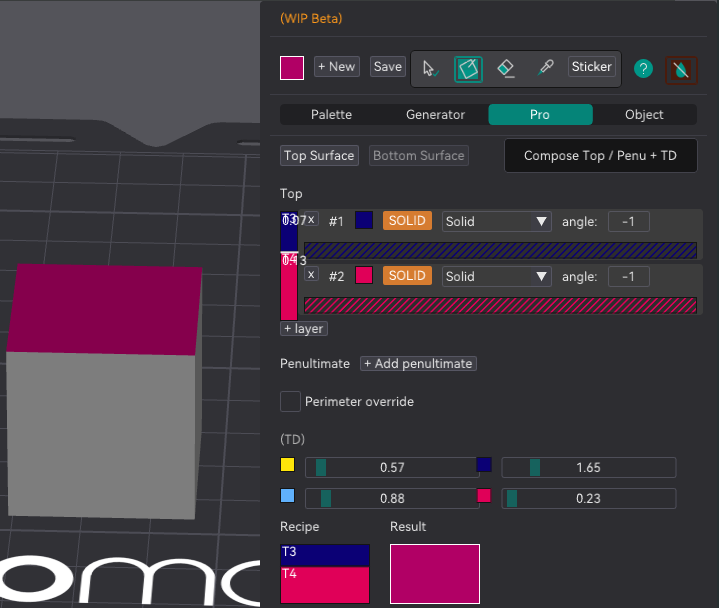Image resolution: width=719 pixels, height=608 pixels.
Task: Click the "(TD)" section label
Action: pyautogui.click(x=293, y=439)
